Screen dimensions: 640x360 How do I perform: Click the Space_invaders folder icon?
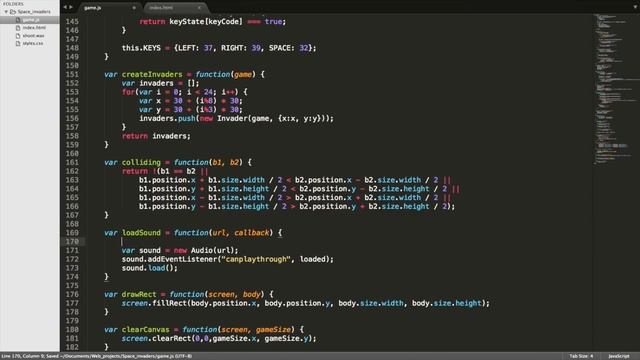pos(13,12)
